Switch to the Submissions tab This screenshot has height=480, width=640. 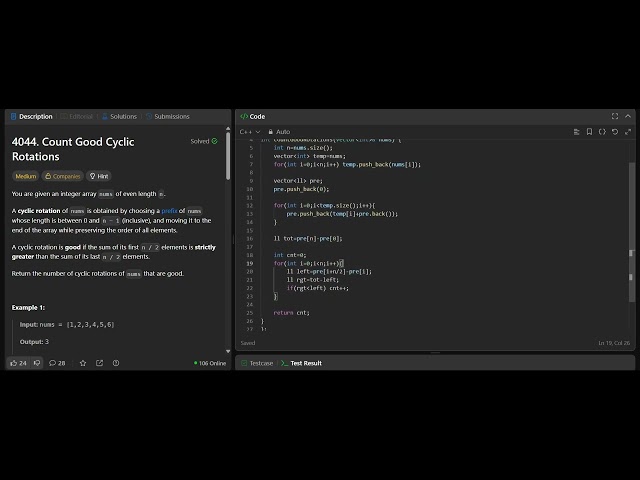coord(167,117)
